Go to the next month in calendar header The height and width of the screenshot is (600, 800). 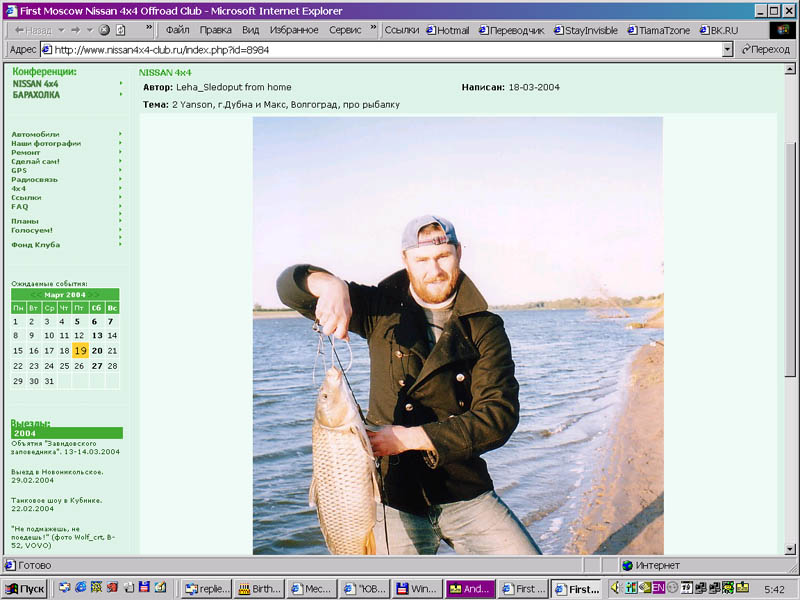point(94,295)
